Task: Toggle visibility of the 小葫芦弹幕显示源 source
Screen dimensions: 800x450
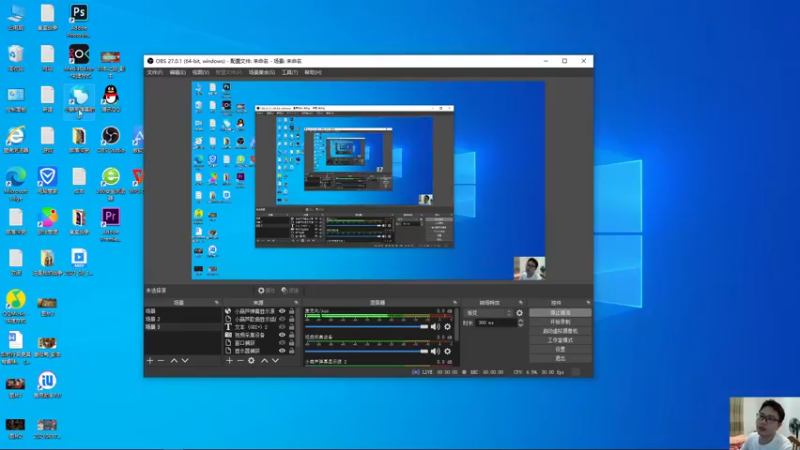Action: (282, 311)
